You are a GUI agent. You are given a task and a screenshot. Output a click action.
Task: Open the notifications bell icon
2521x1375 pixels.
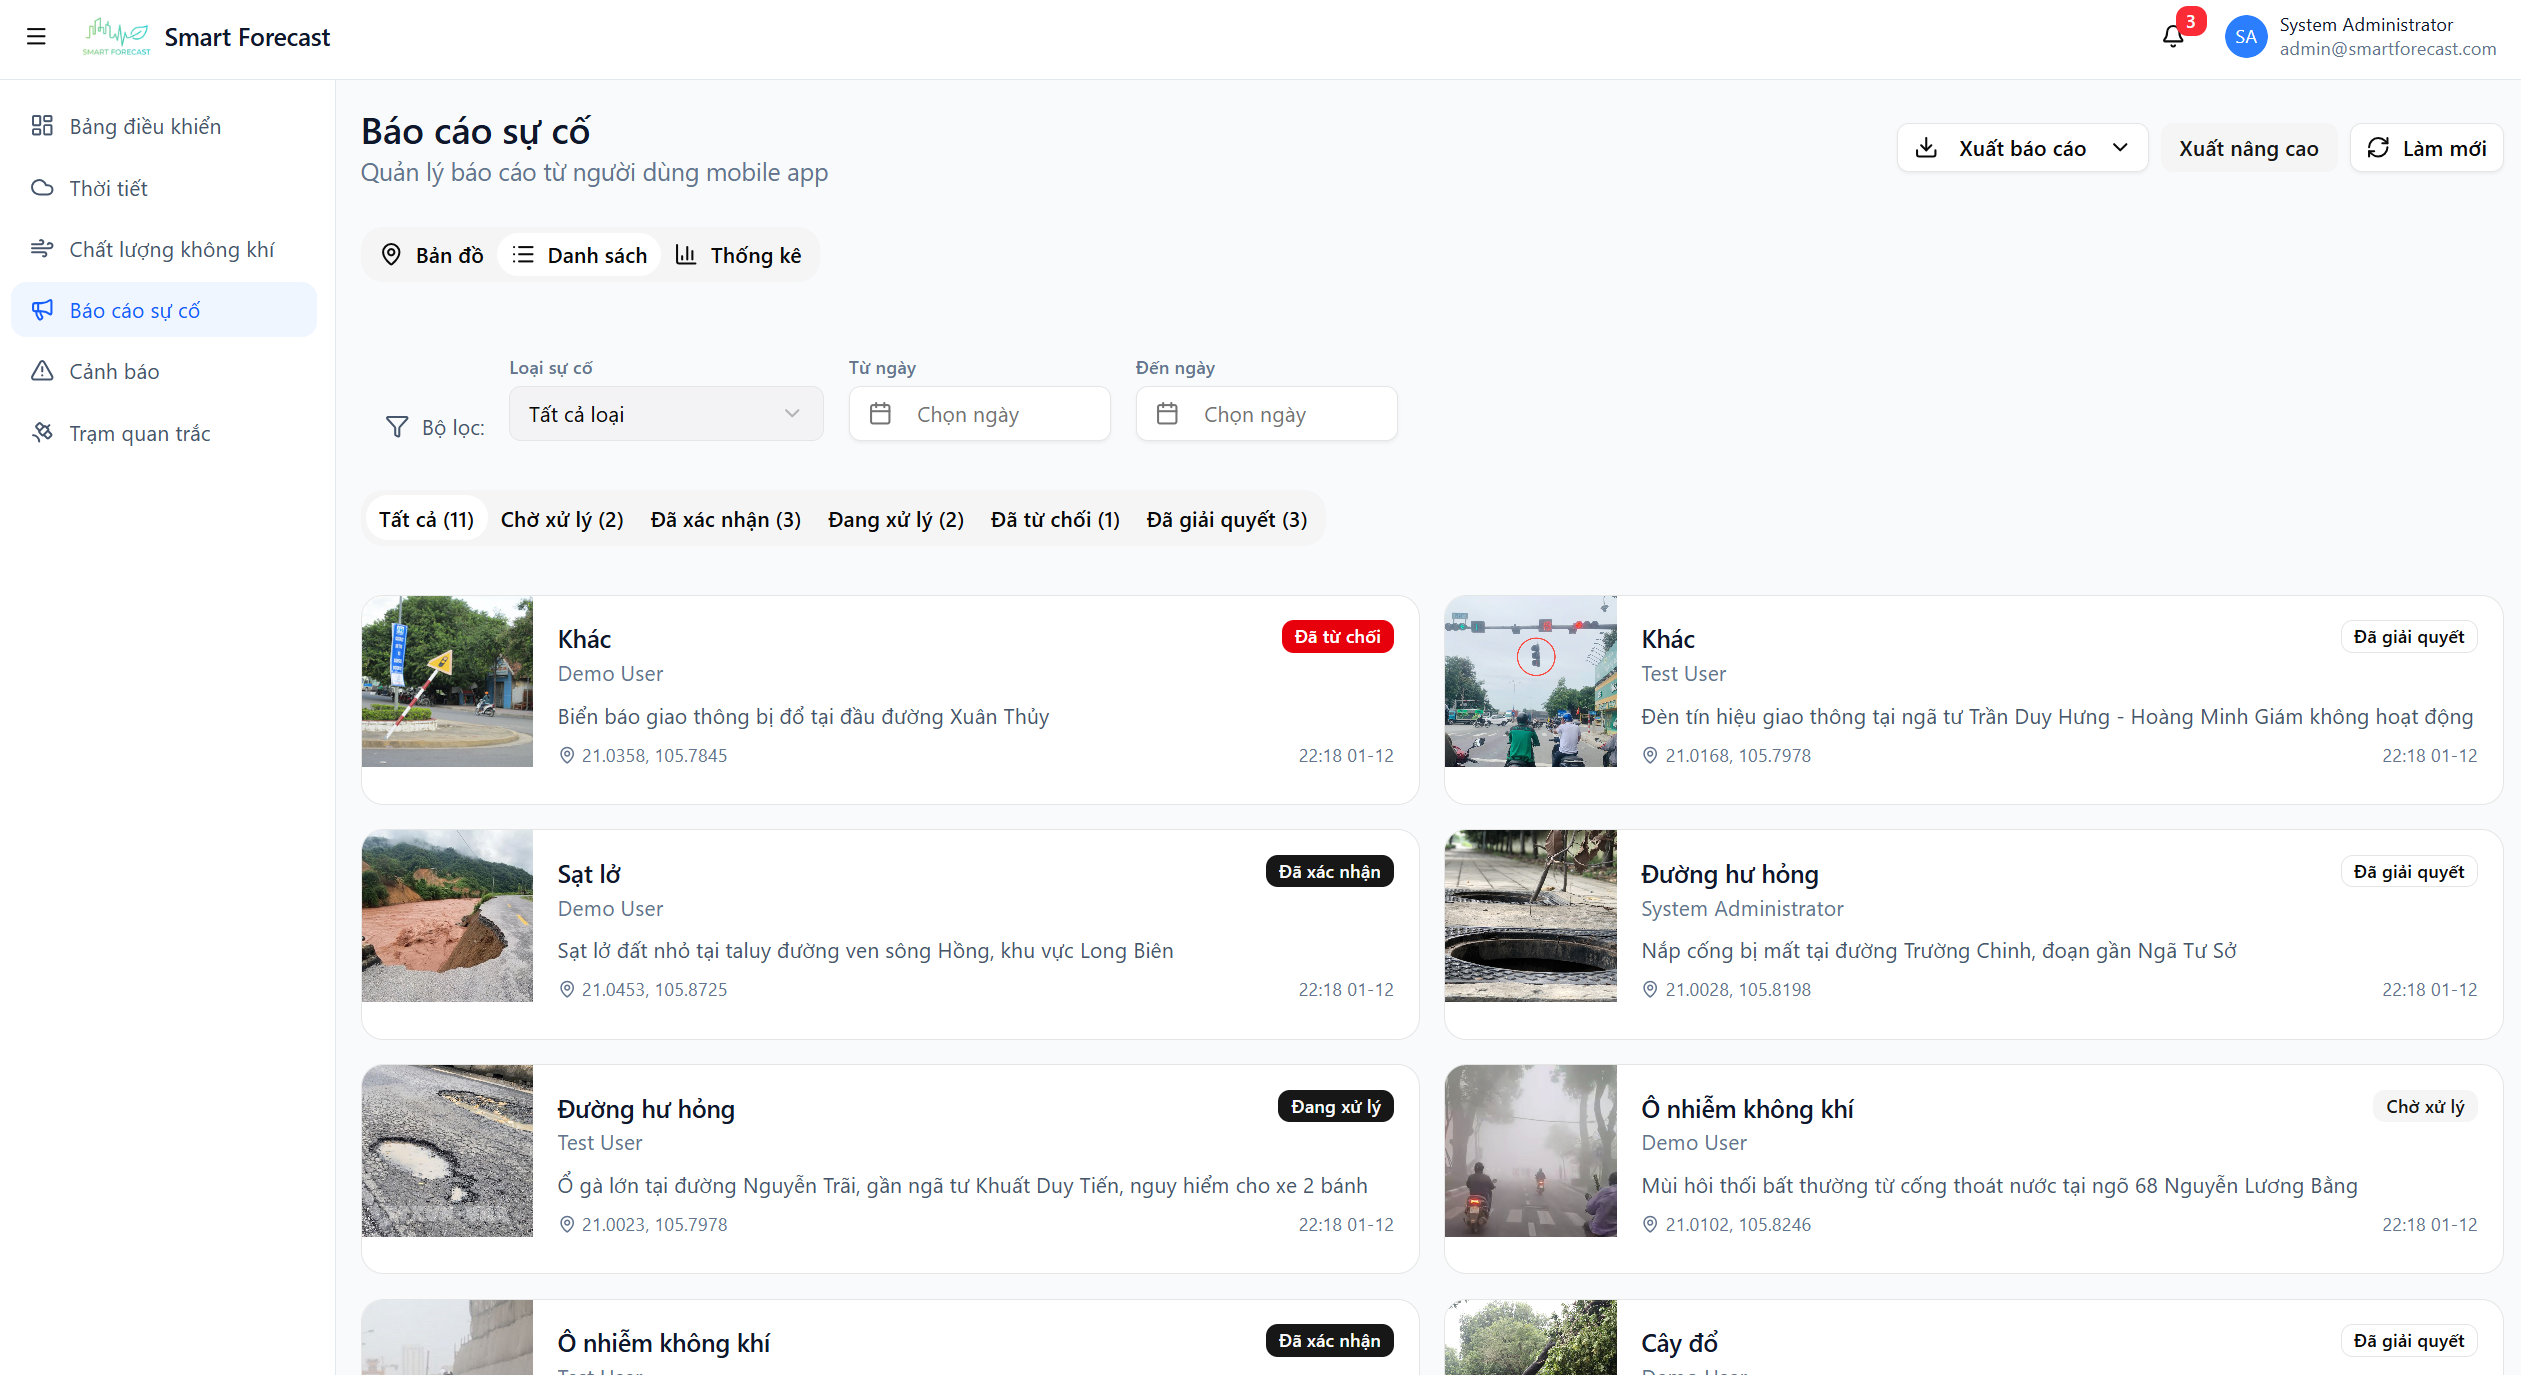coord(2172,37)
